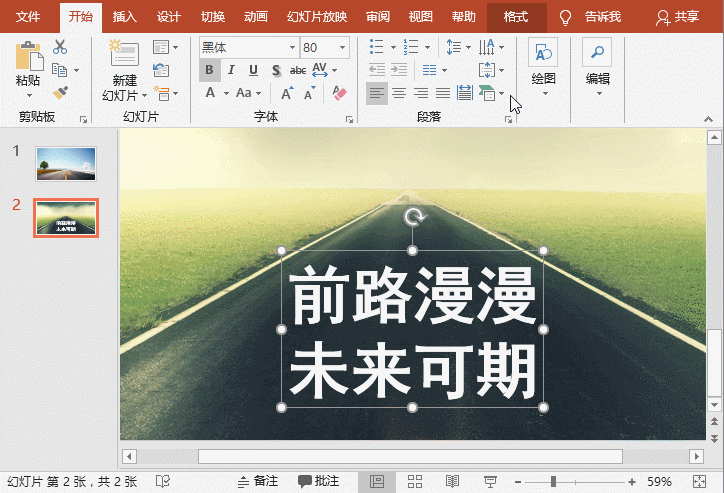Switch to the Design tab
This screenshot has width=724, height=493.
168,17
